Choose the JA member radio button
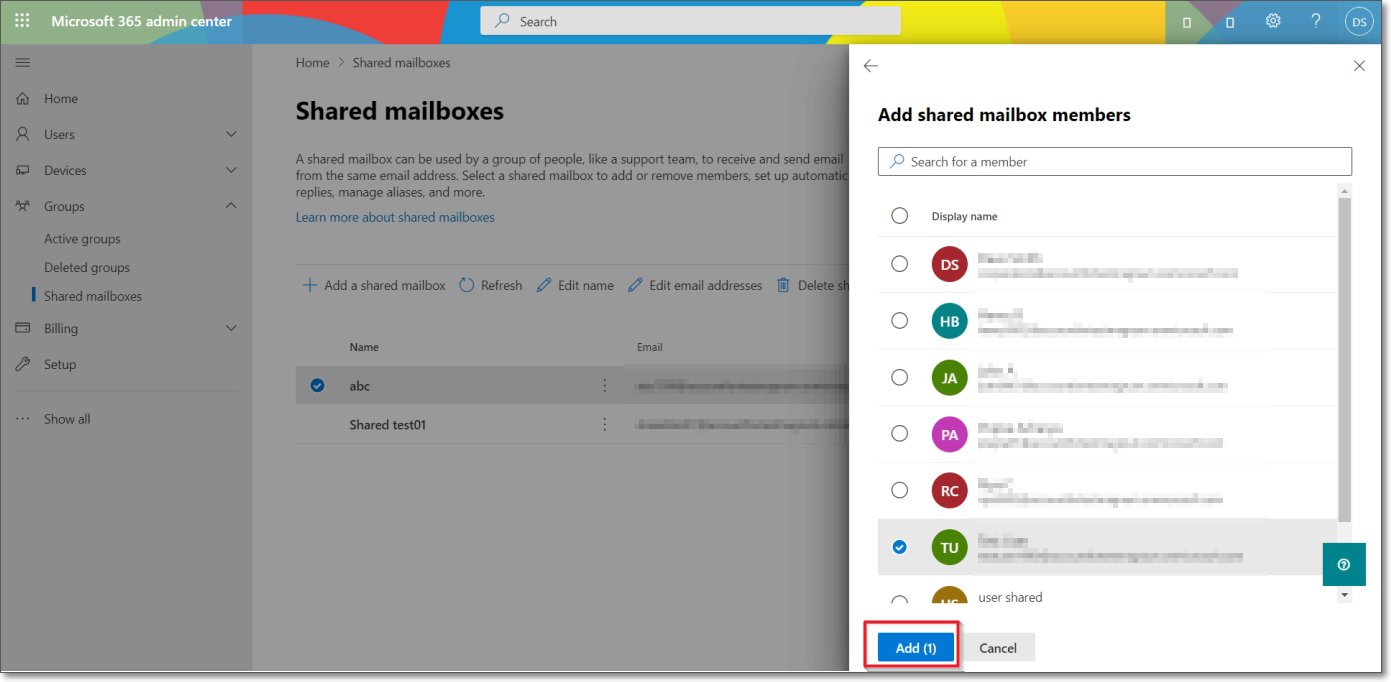The image size is (1391, 682). point(899,377)
